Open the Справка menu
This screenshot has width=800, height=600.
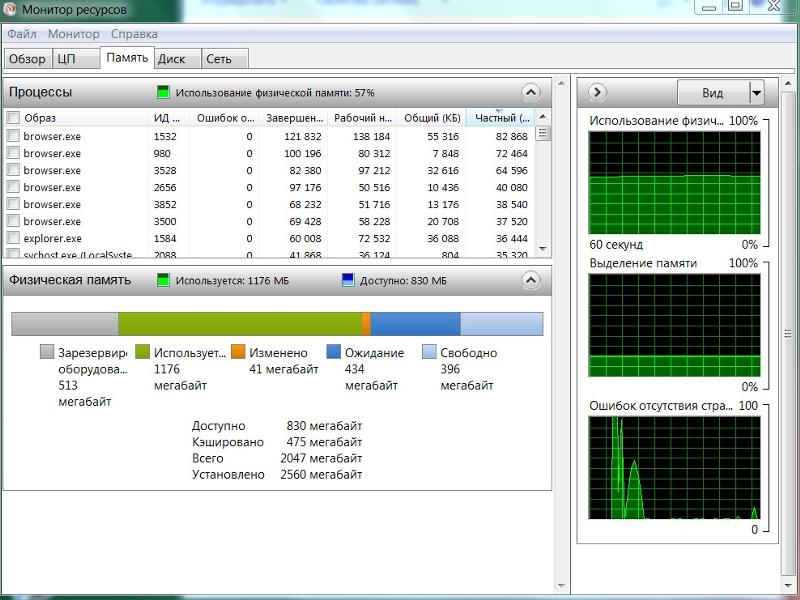[x=134, y=34]
